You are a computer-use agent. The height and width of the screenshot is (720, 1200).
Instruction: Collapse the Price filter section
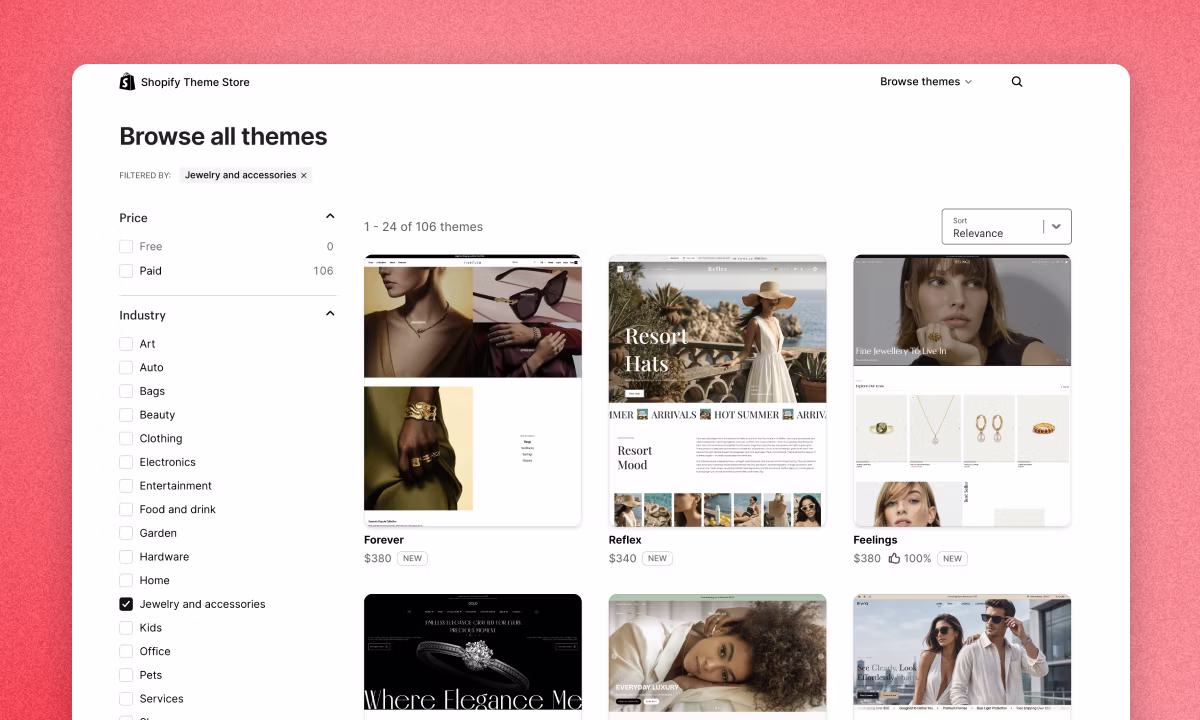tap(330, 217)
